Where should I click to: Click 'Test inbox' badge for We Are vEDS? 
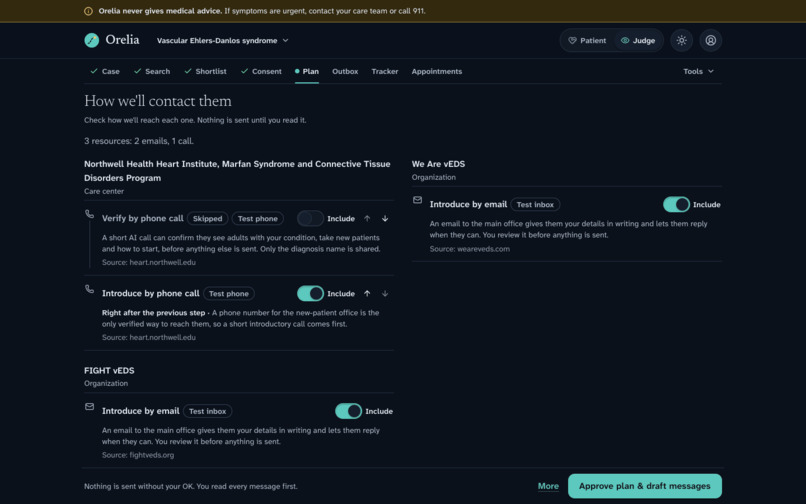click(535, 204)
